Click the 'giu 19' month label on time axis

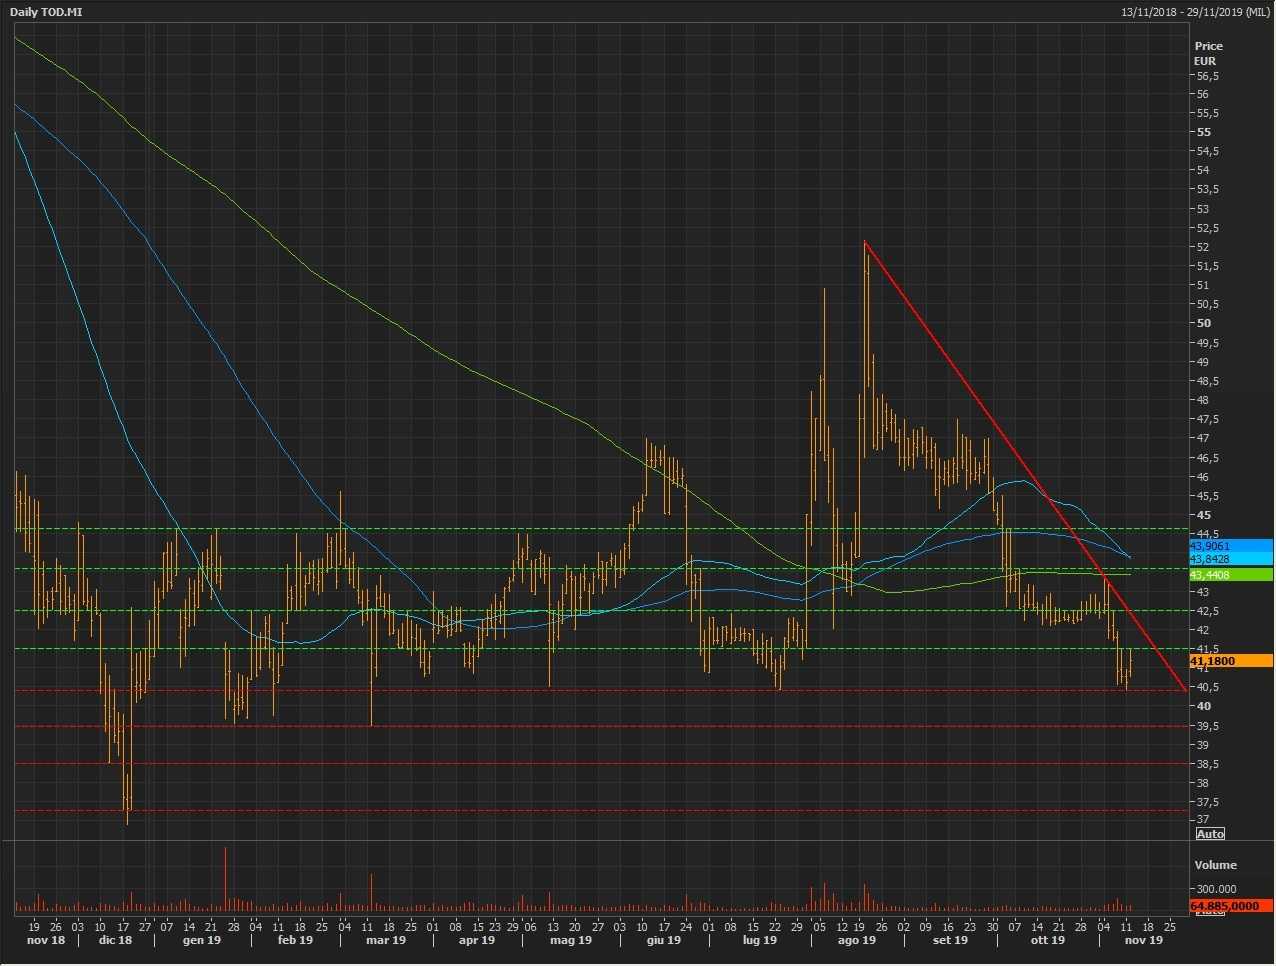(663, 940)
